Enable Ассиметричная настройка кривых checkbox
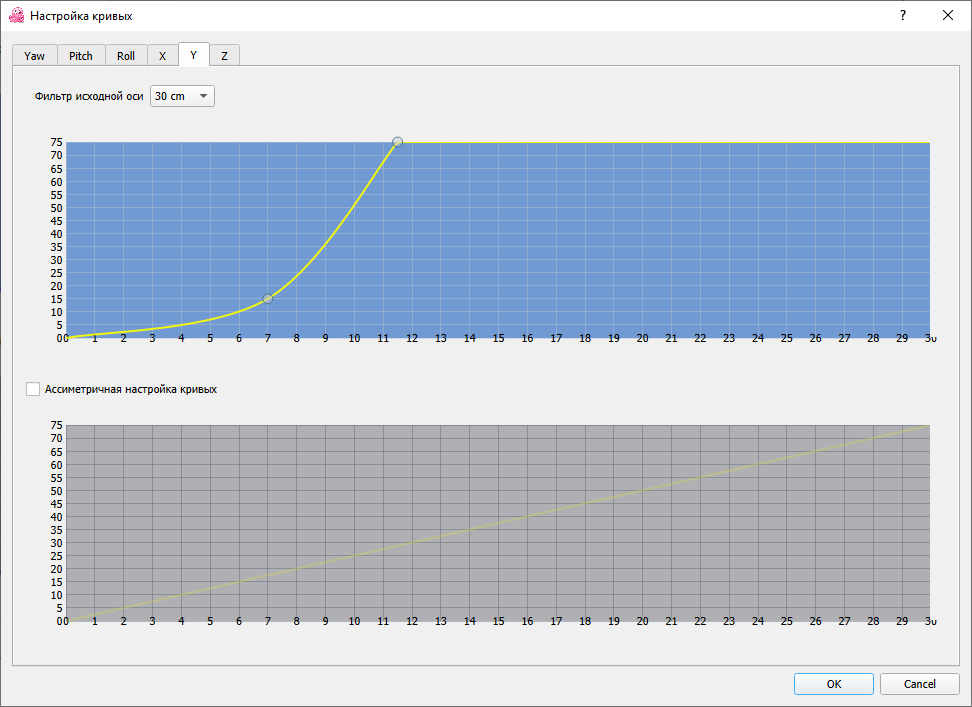Screen dimensions: 972x707 click(x=33, y=389)
